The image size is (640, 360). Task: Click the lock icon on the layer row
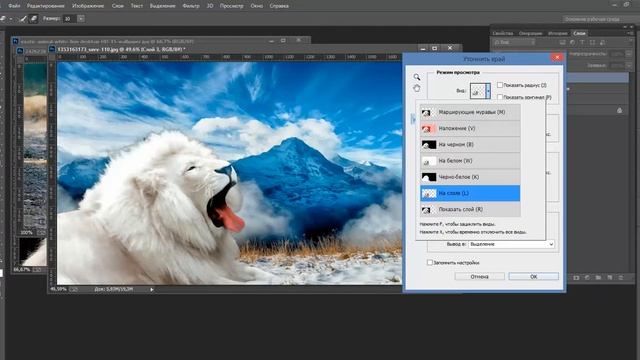pos(620,110)
